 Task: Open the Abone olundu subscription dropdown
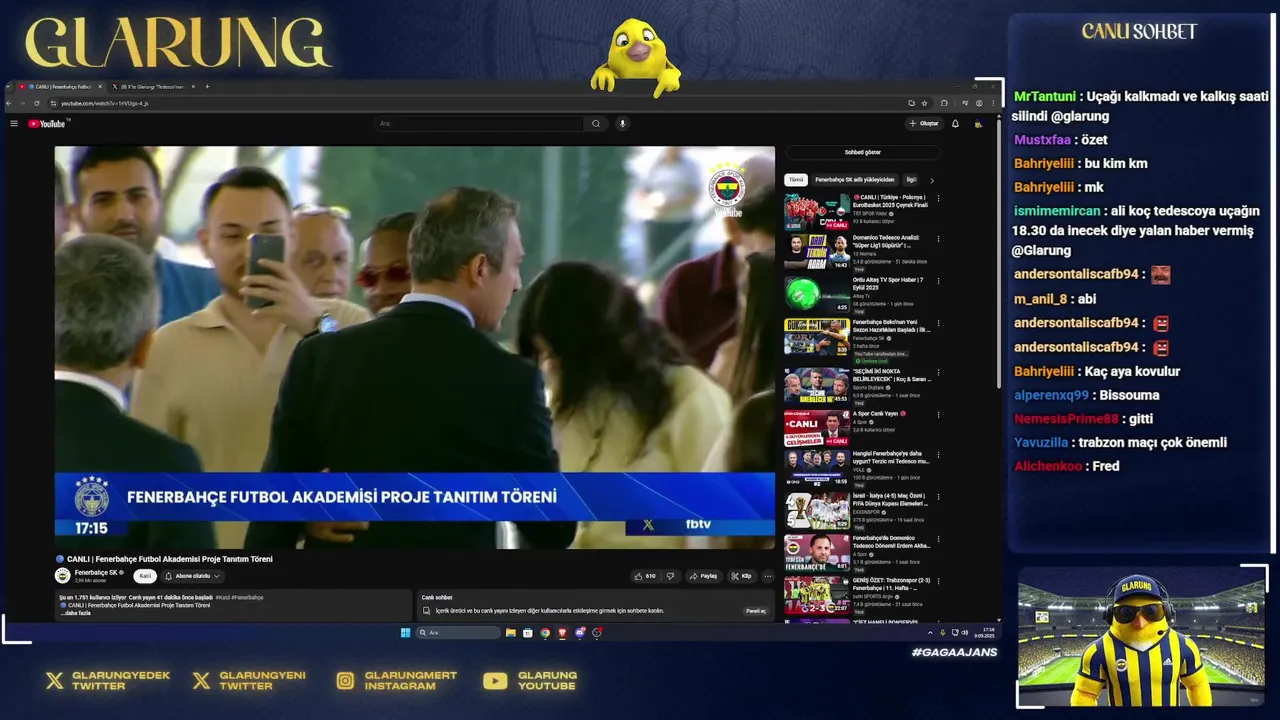192,576
